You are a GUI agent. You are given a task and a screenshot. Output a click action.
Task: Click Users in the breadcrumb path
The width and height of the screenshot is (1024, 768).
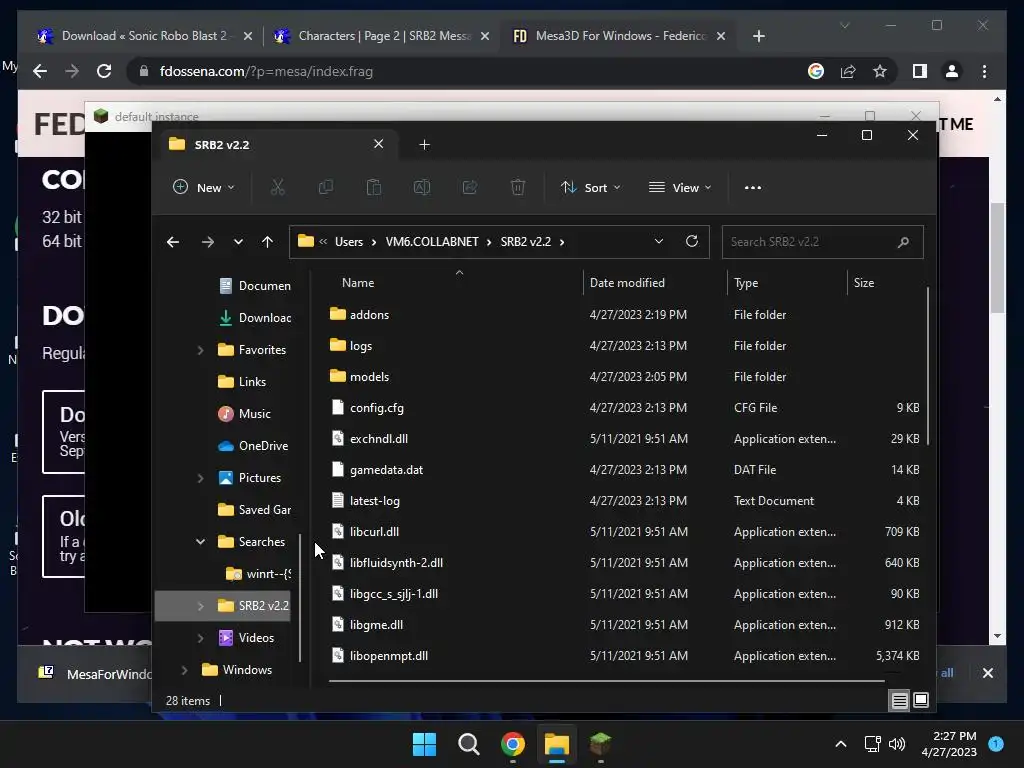tap(349, 242)
